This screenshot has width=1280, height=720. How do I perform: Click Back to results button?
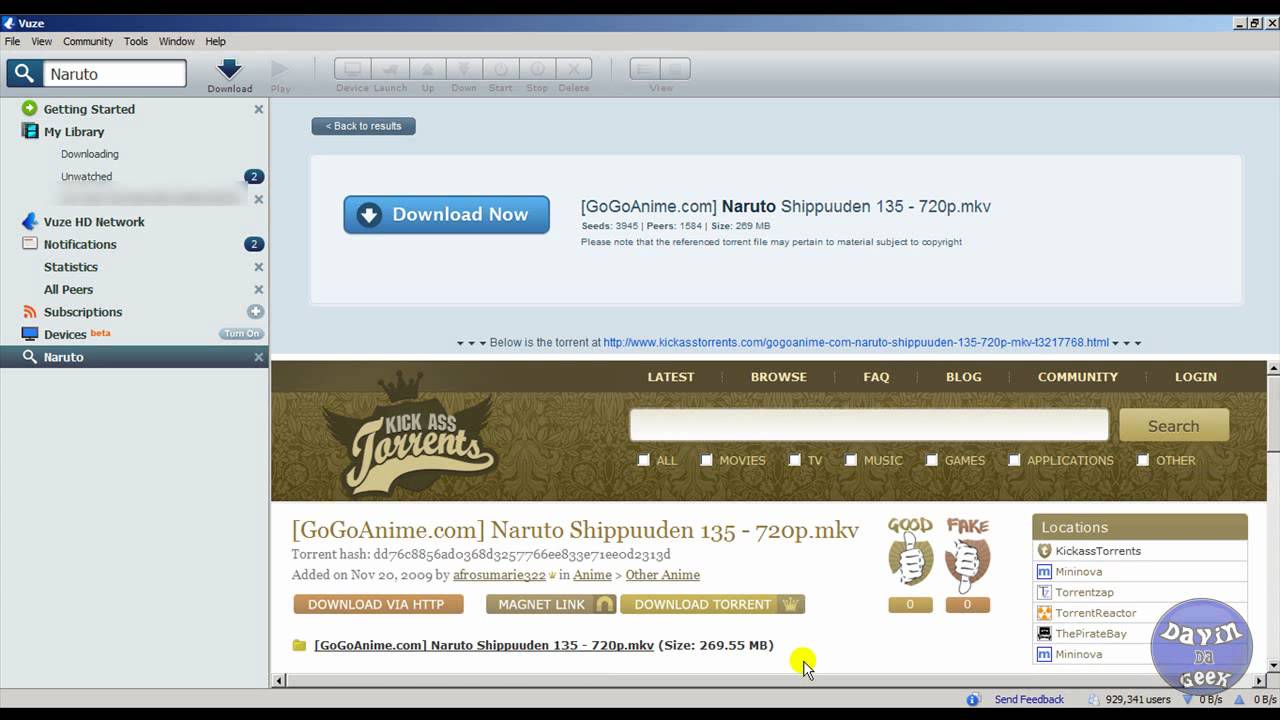(x=363, y=126)
